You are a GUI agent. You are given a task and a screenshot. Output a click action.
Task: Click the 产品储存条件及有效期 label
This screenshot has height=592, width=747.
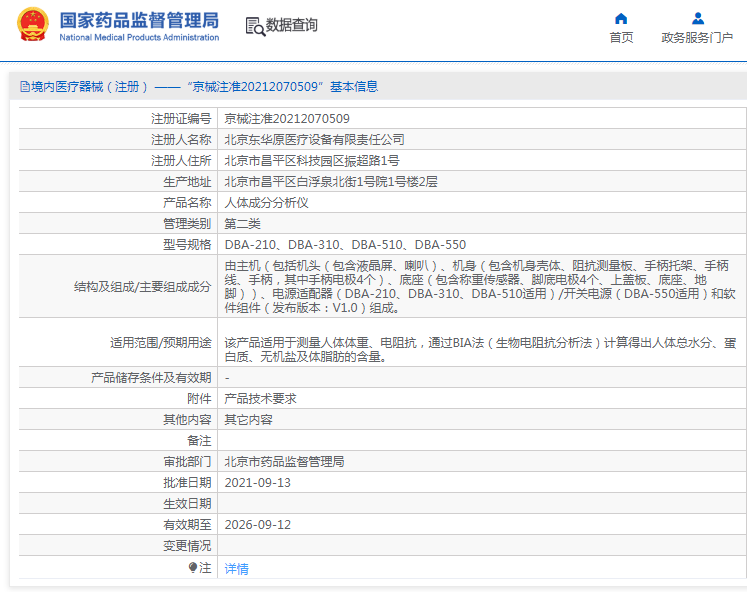click(151, 378)
